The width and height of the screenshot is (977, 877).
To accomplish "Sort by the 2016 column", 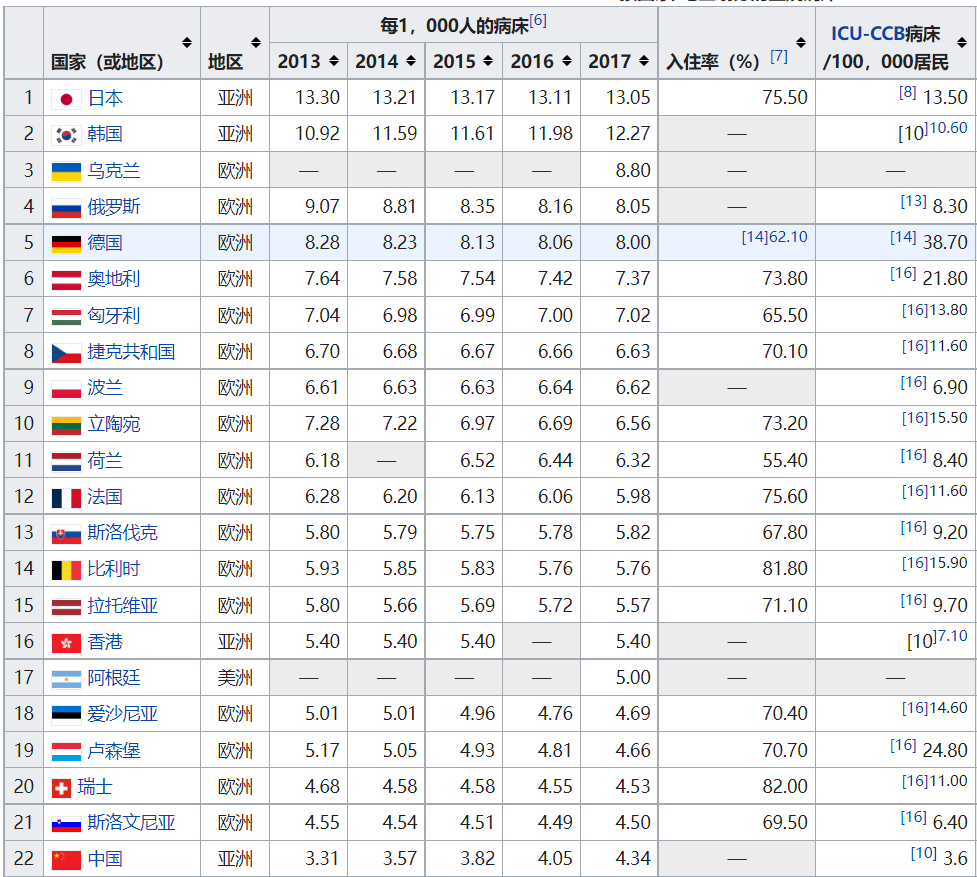I will 566,61.
